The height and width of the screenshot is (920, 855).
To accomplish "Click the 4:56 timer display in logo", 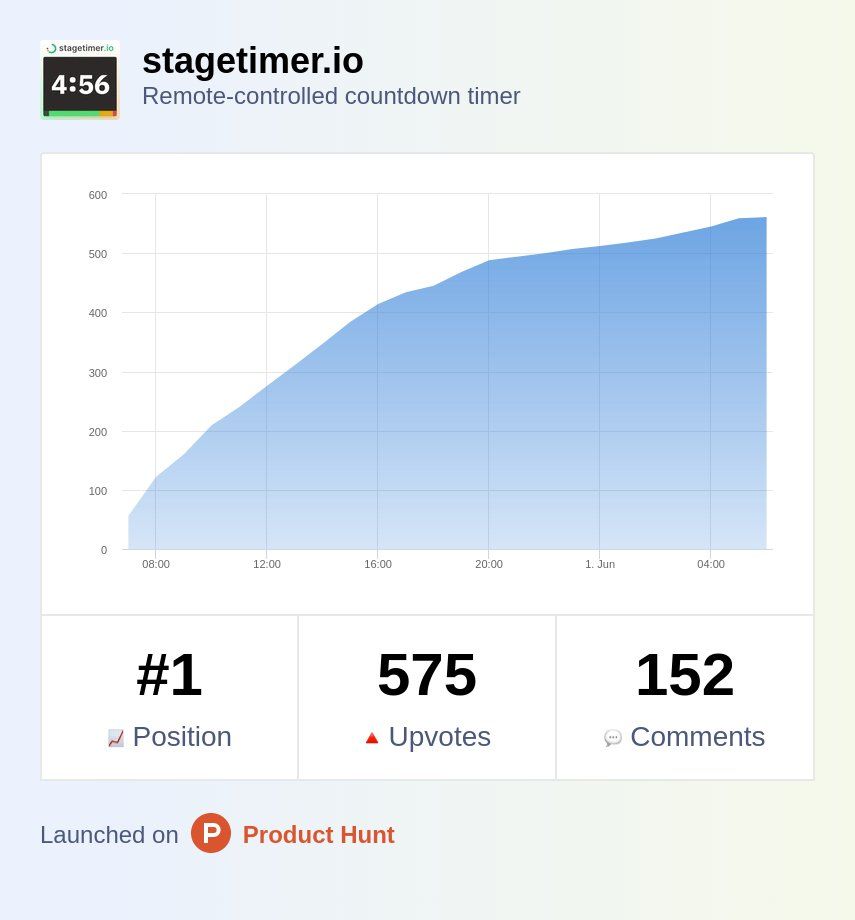I will pyautogui.click(x=80, y=85).
